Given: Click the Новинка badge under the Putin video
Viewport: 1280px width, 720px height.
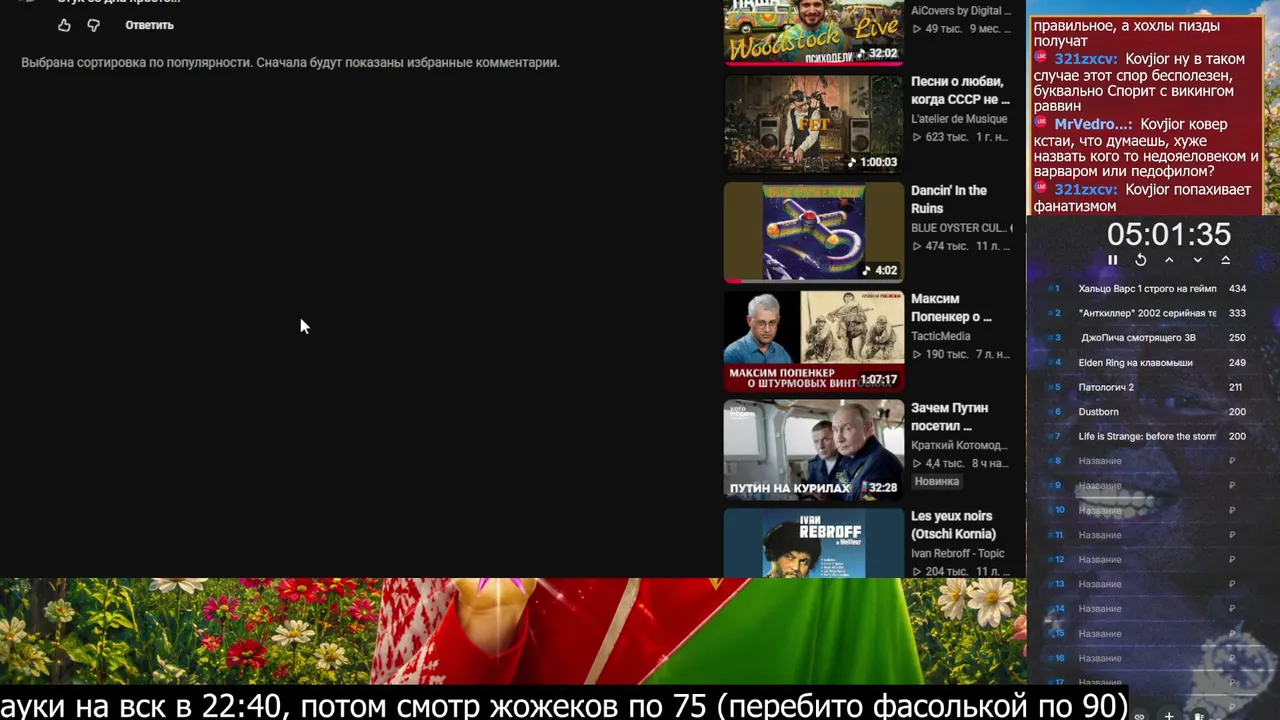Looking at the screenshot, I should pyautogui.click(x=937, y=481).
